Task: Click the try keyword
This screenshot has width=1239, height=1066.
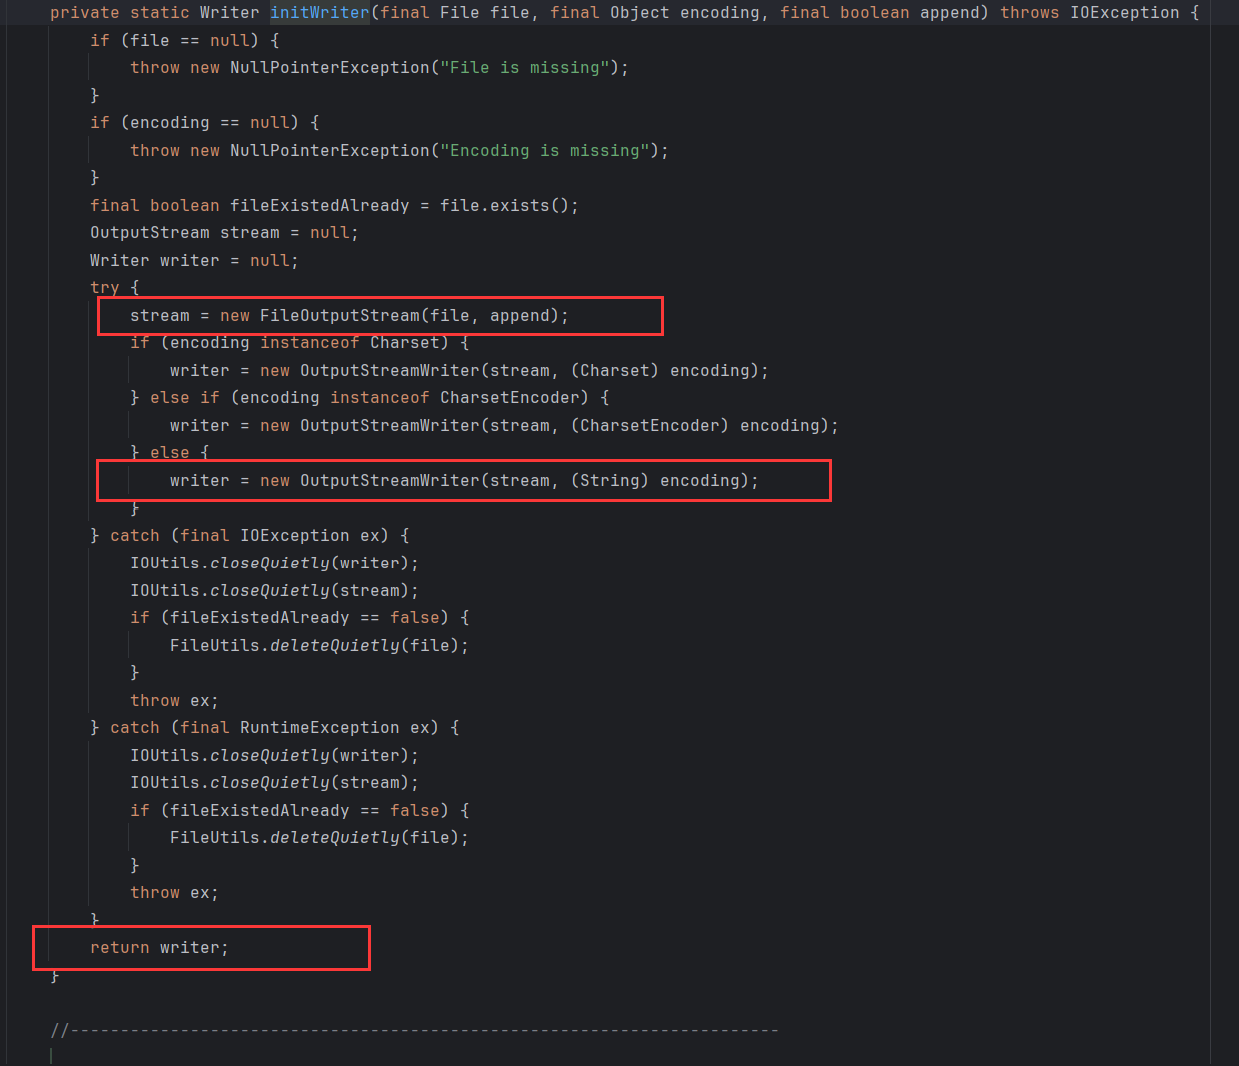Action: pyautogui.click(x=104, y=288)
